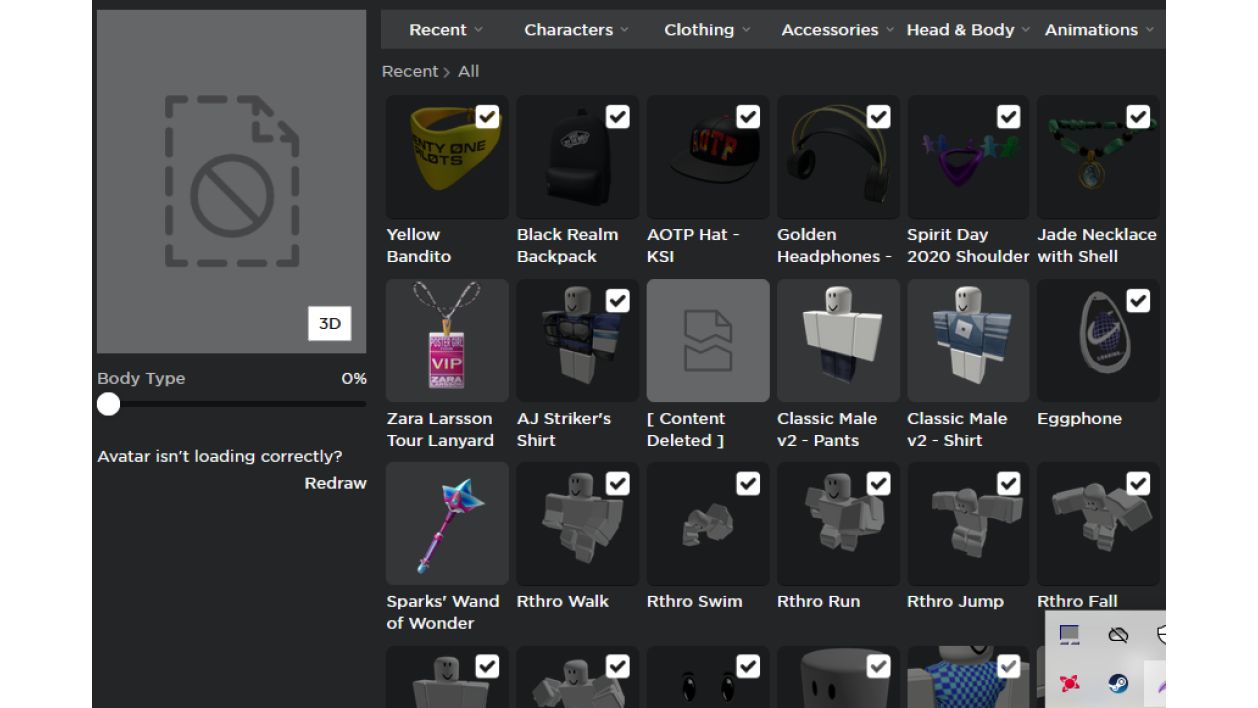Viewport: 1258px width, 708px height.
Task: Select the Eggphone item thumbnail
Action: [1098, 340]
